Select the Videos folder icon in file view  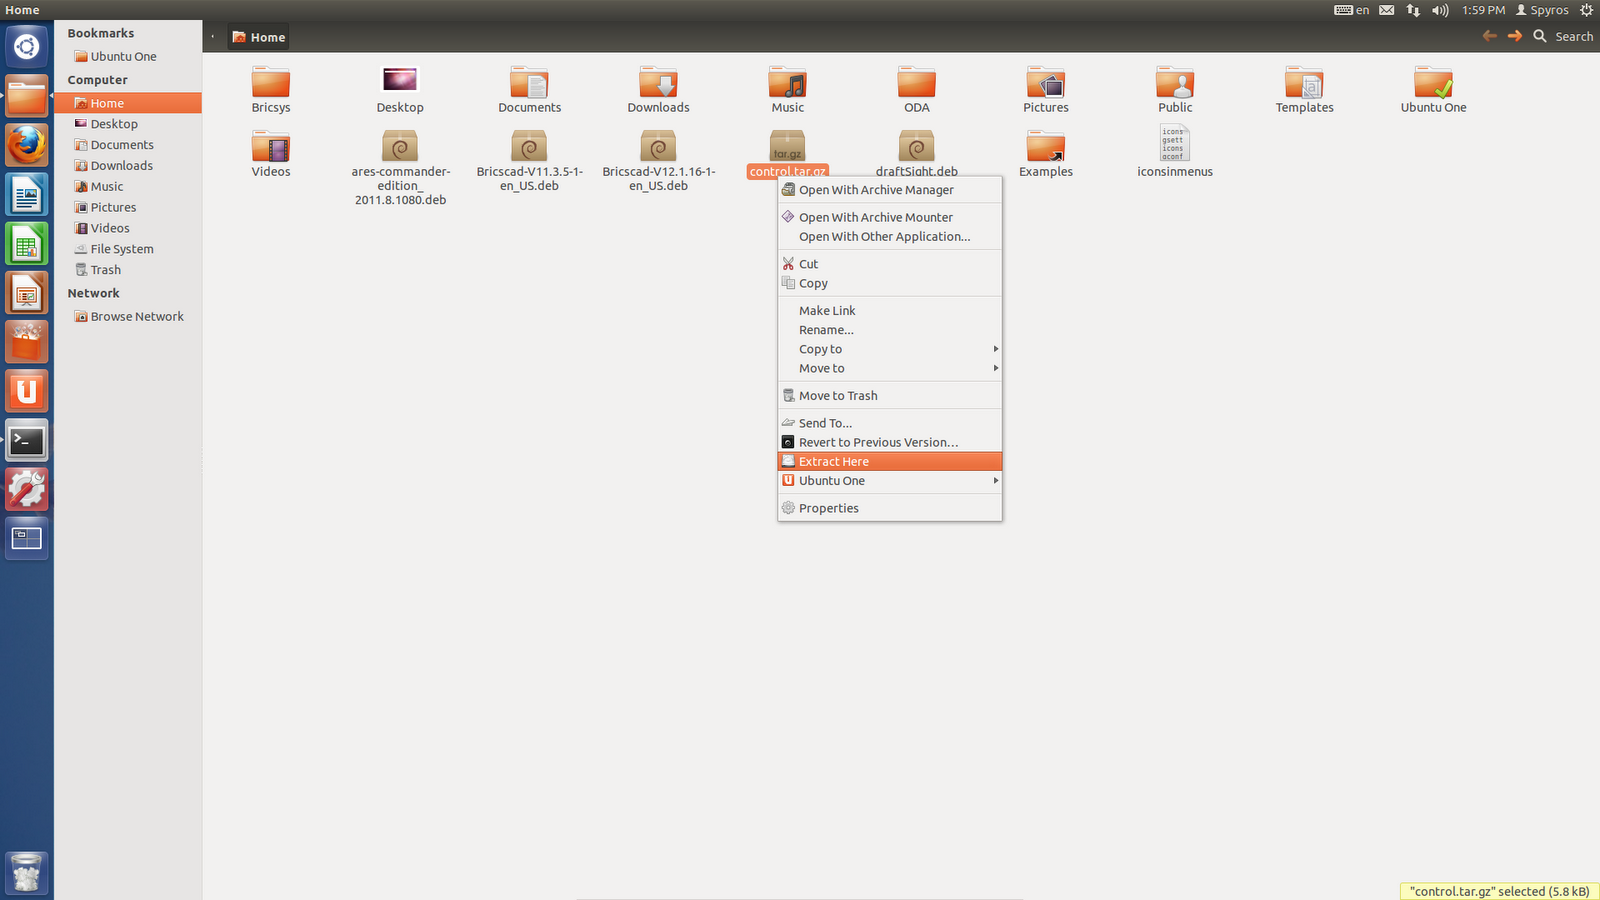pos(270,147)
